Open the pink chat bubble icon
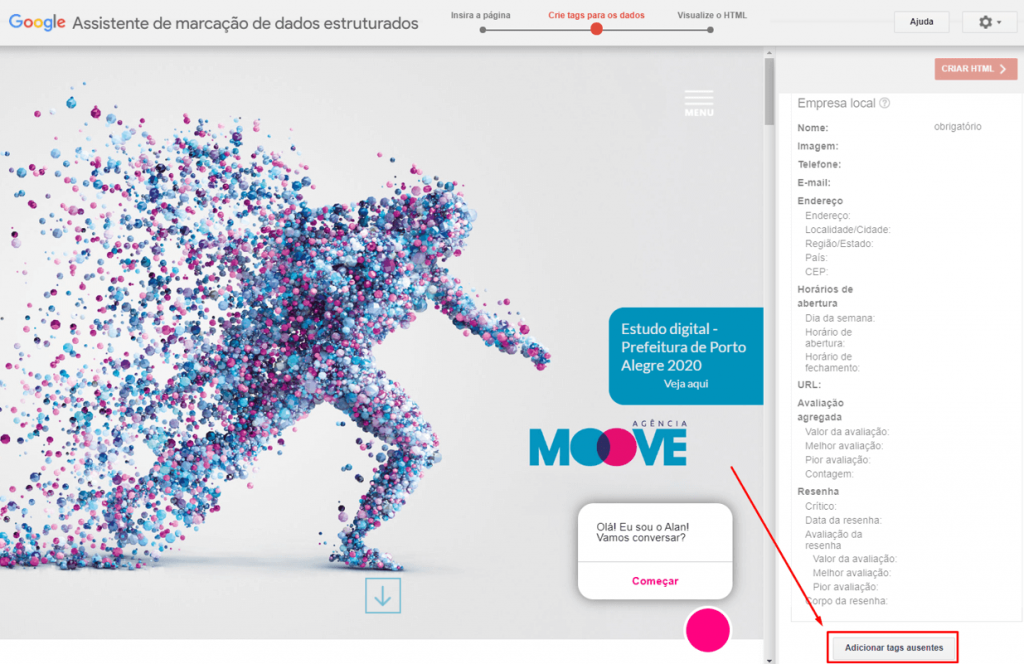1024x664 pixels. [707, 630]
